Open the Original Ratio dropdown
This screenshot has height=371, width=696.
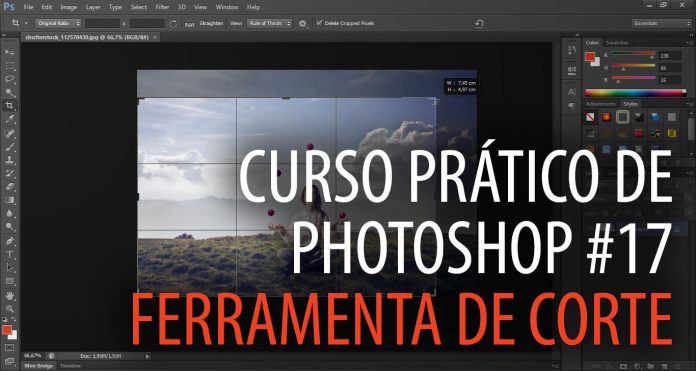click(x=59, y=23)
